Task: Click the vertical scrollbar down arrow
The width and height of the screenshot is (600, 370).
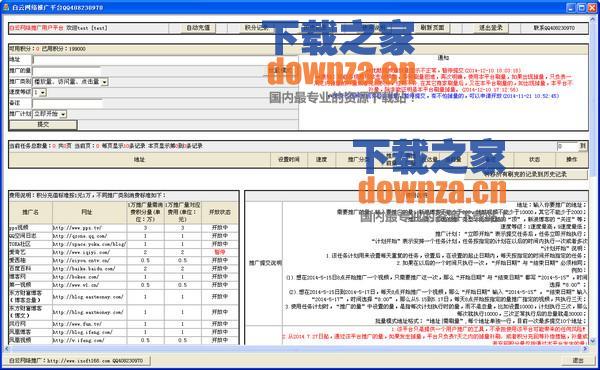Action: point(593,341)
